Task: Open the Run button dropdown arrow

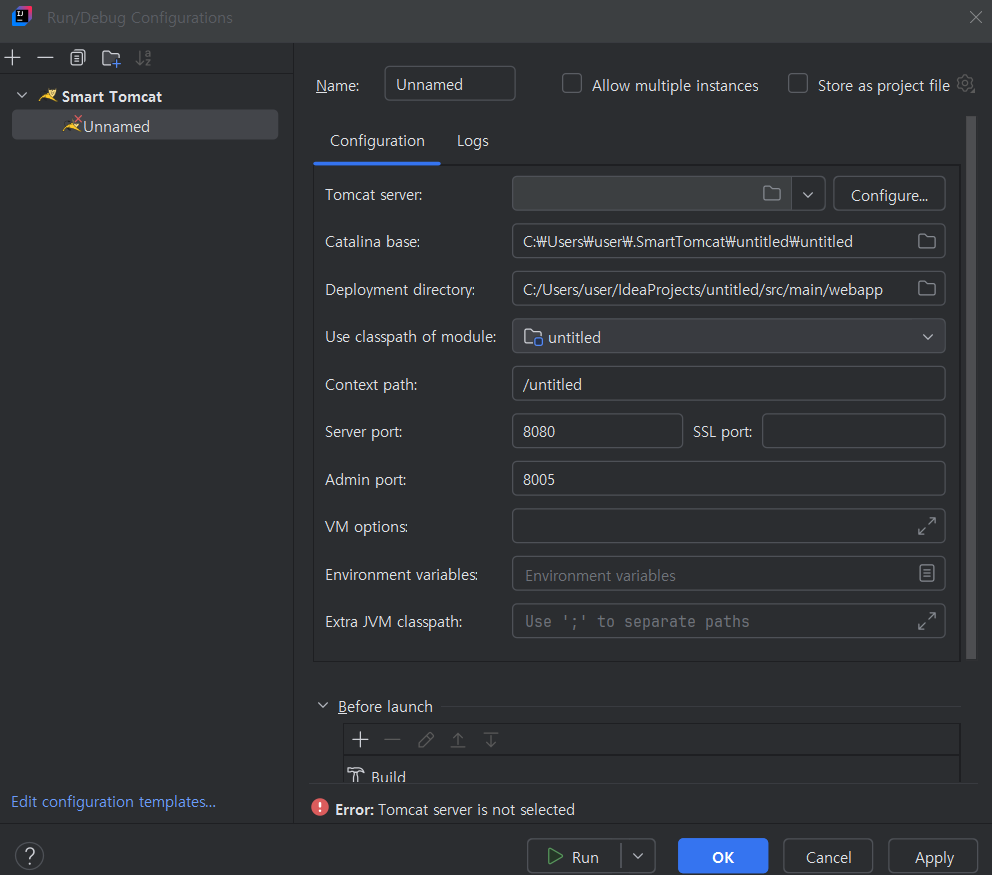Action: [x=638, y=857]
